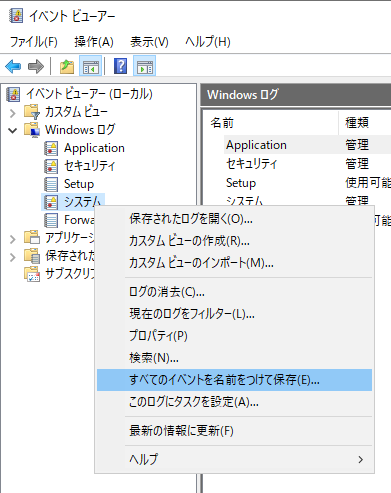391x493 pixels.
Task: Expand the アプリケーション tree node
Action: (13, 239)
